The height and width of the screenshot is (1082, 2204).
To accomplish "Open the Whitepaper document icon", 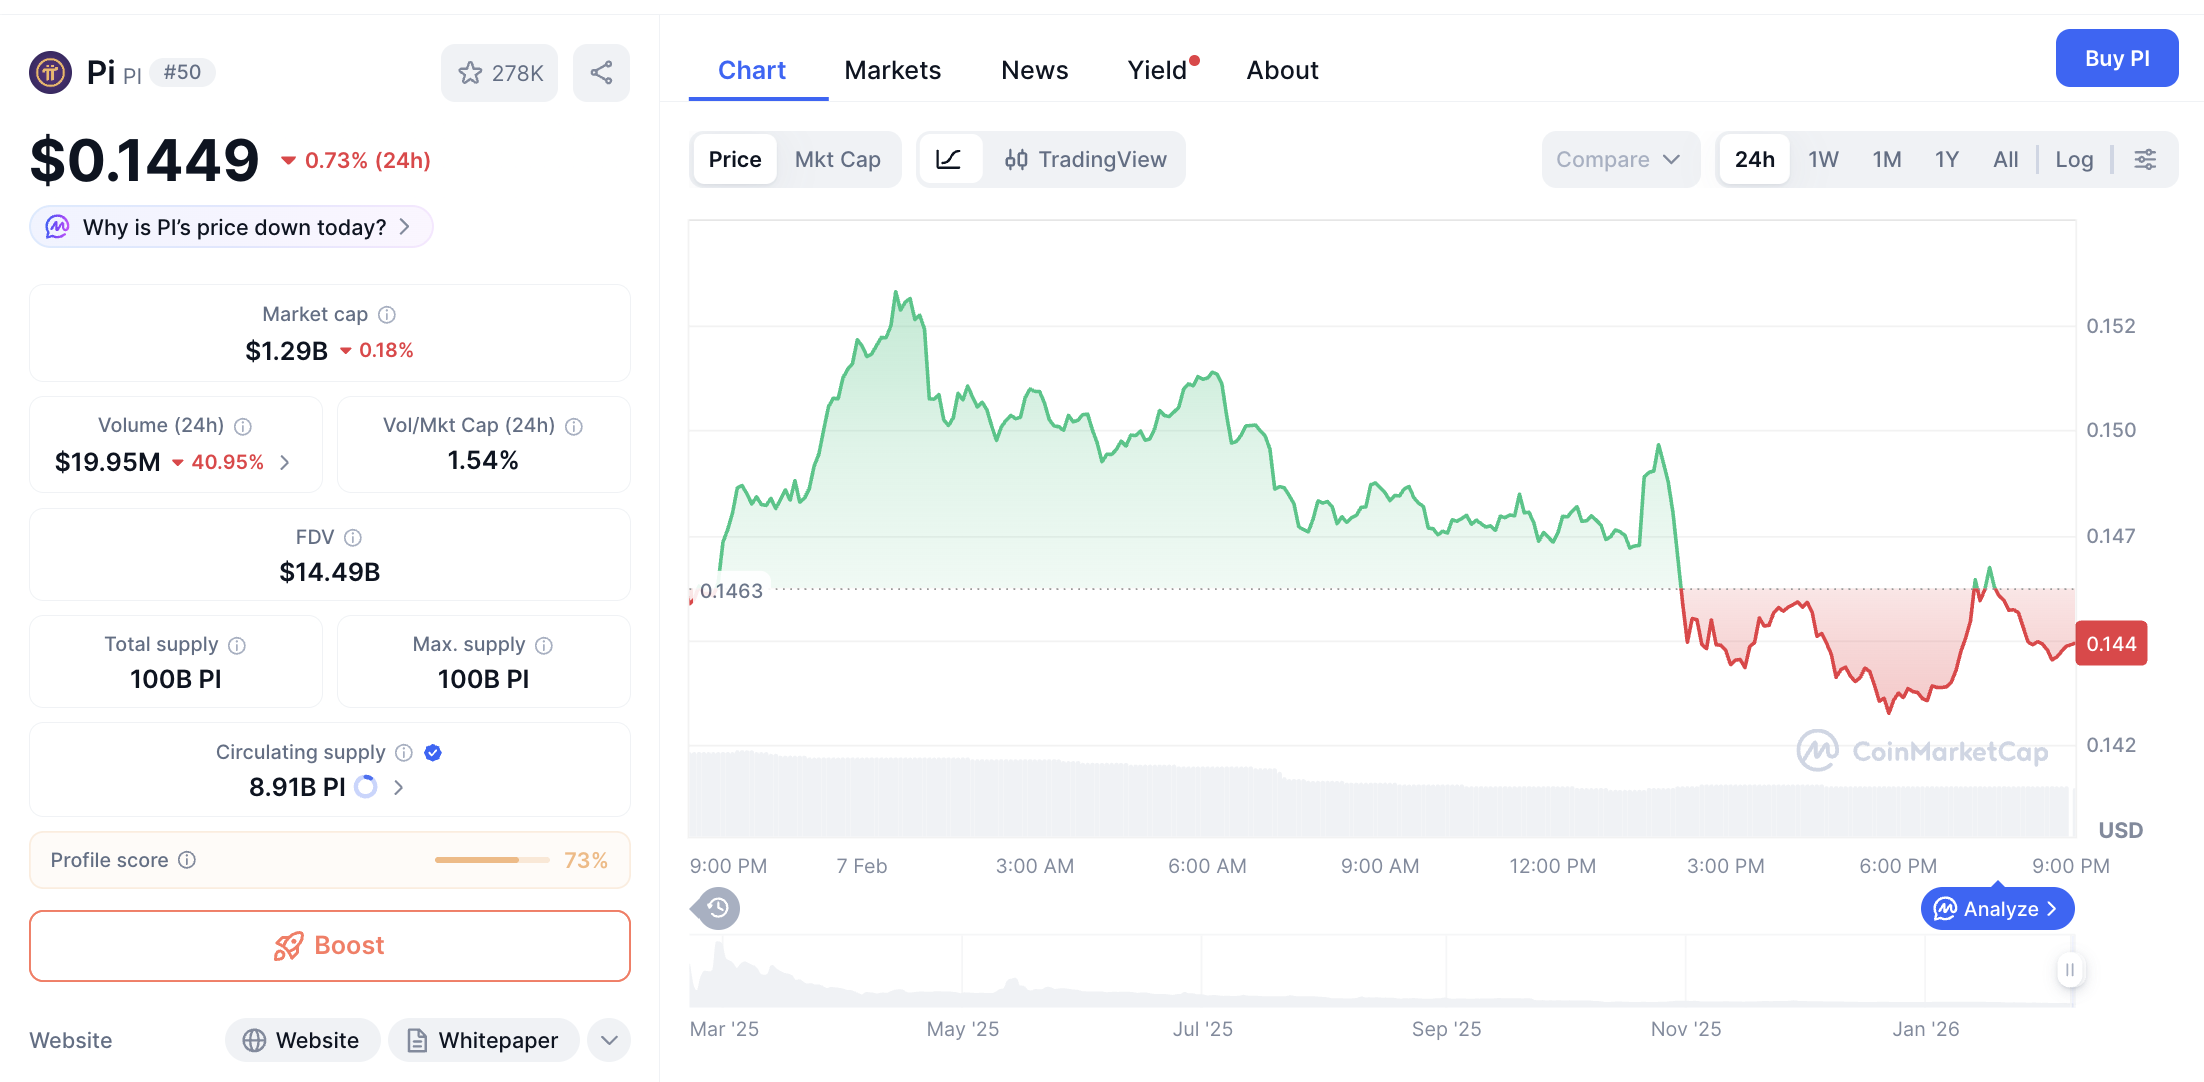I will (416, 1040).
